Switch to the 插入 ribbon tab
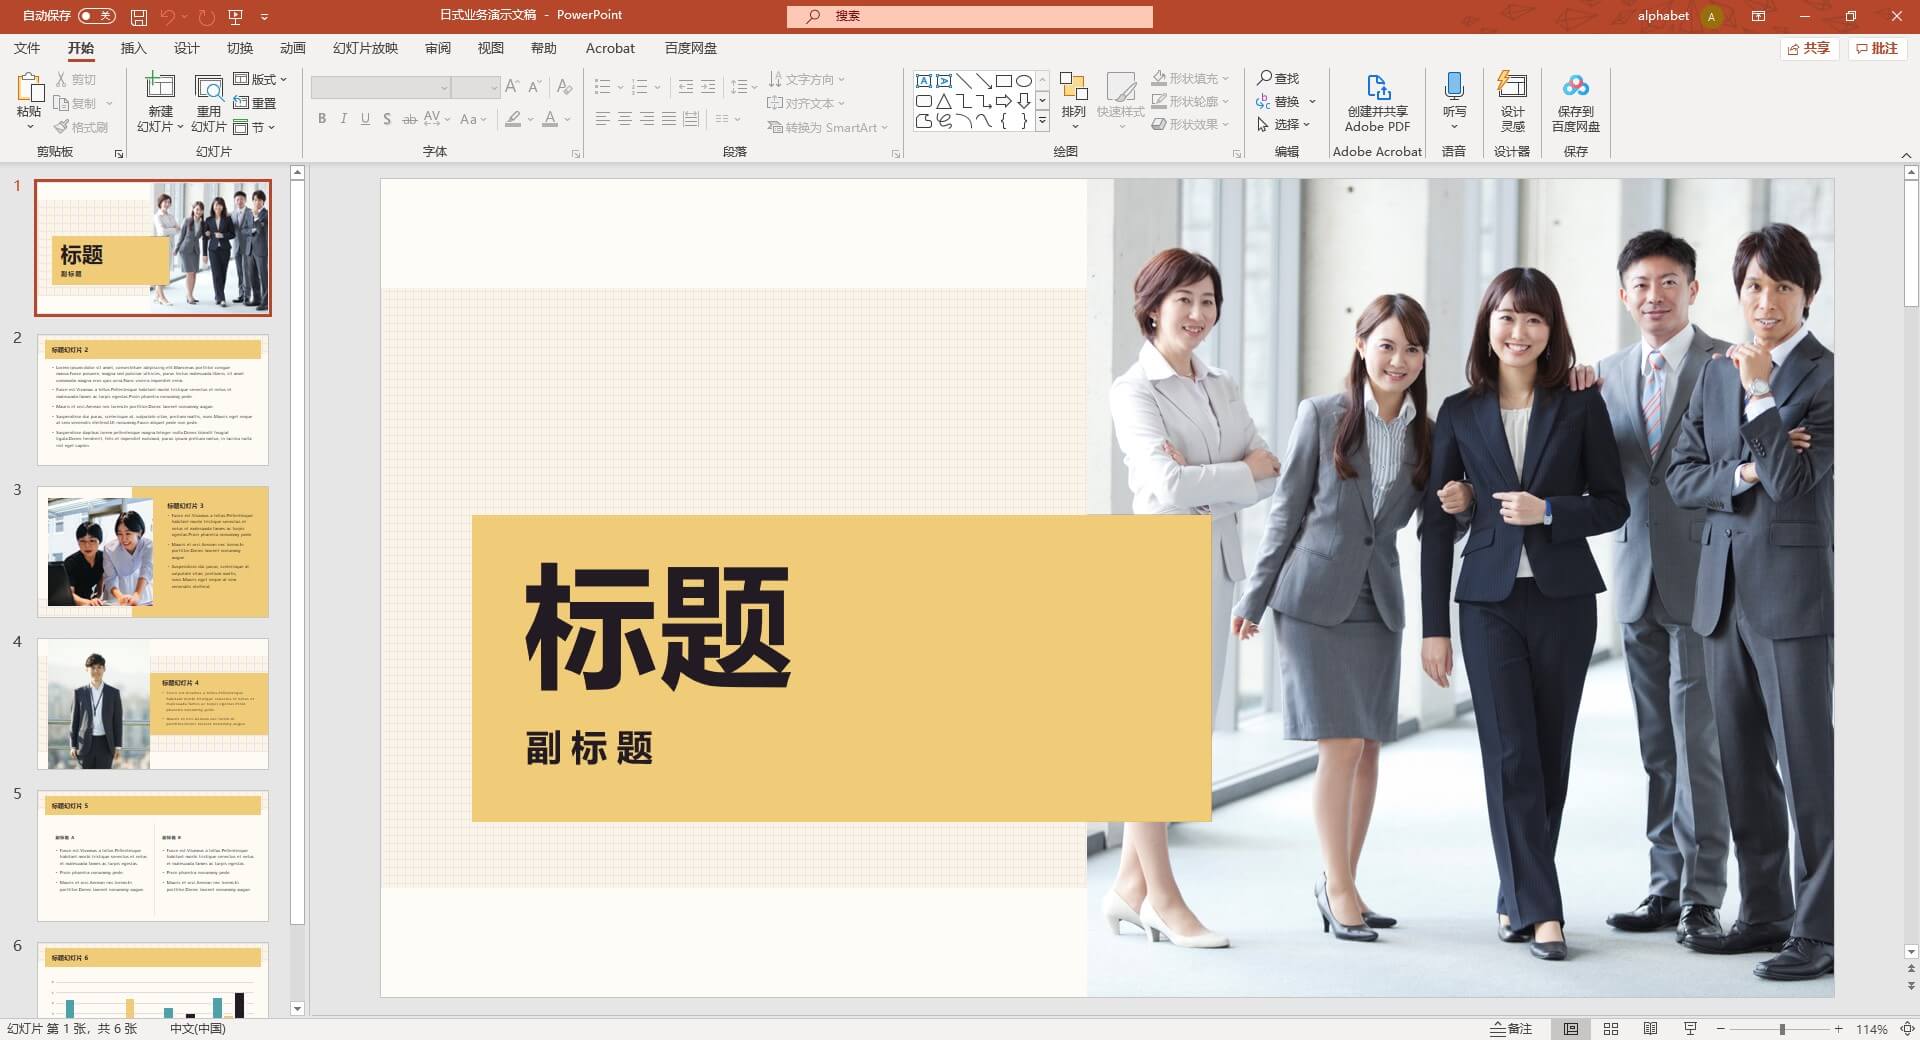Image resolution: width=1920 pixels, height=1040 pixels. click(133, 48)
